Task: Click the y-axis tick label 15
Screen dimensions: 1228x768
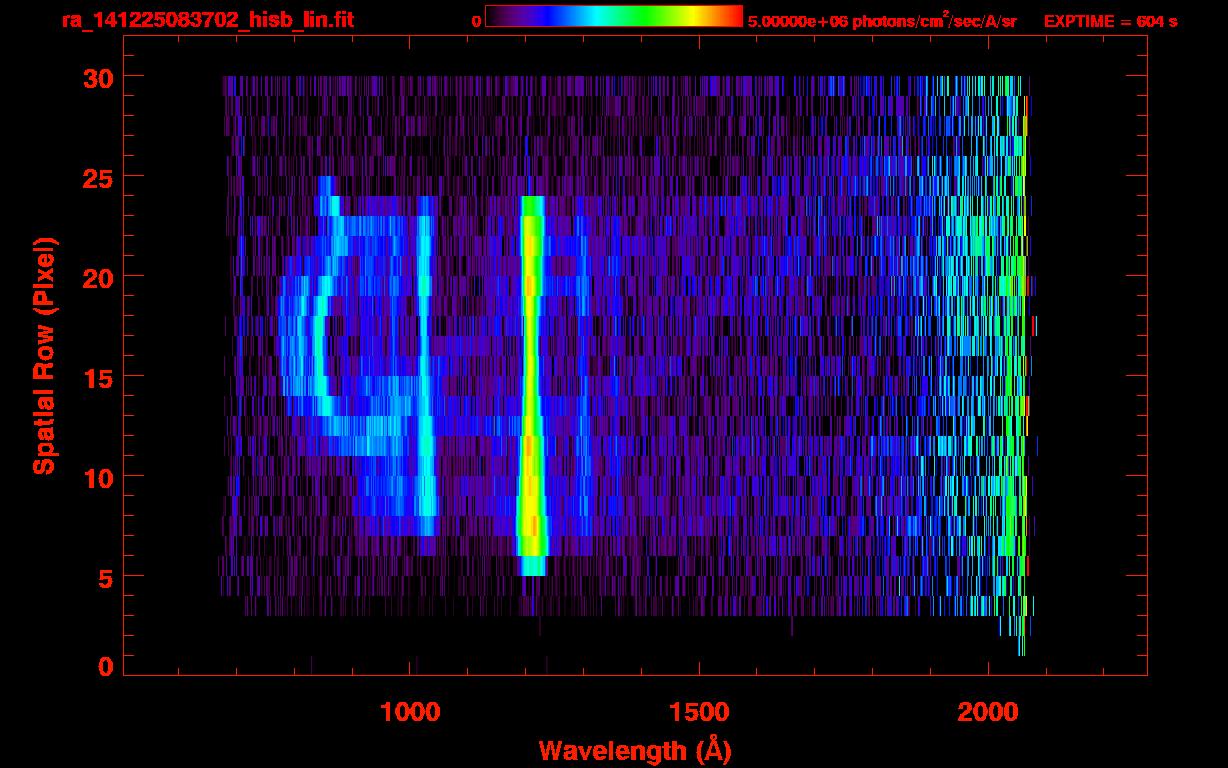Action: tap(98, 377)
